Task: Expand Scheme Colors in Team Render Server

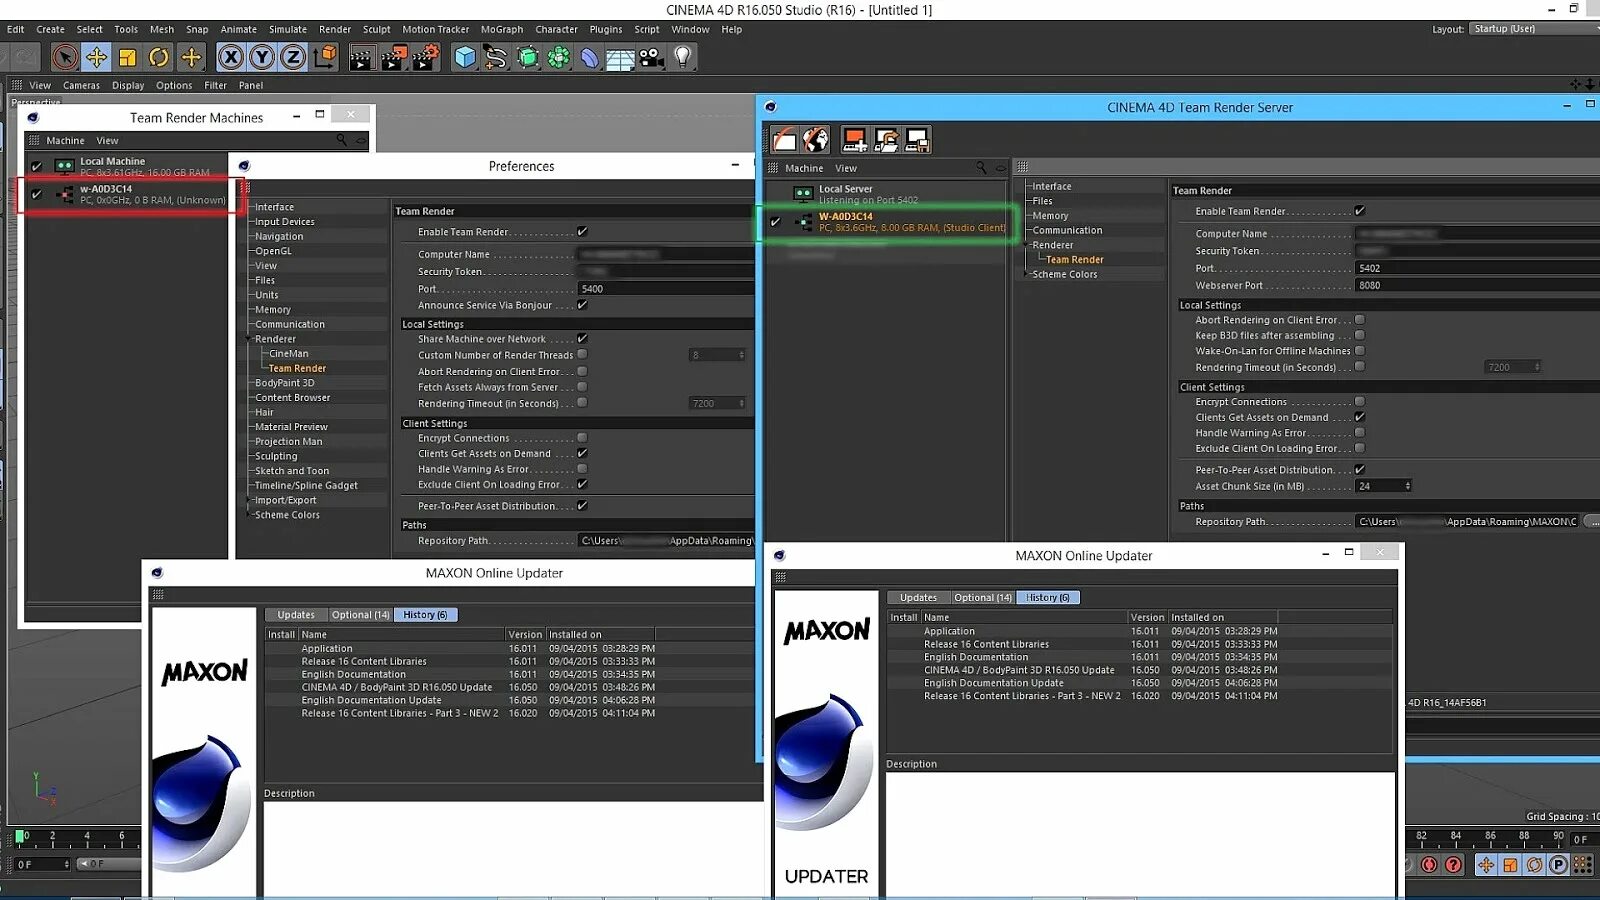Action: (1027, 274)
